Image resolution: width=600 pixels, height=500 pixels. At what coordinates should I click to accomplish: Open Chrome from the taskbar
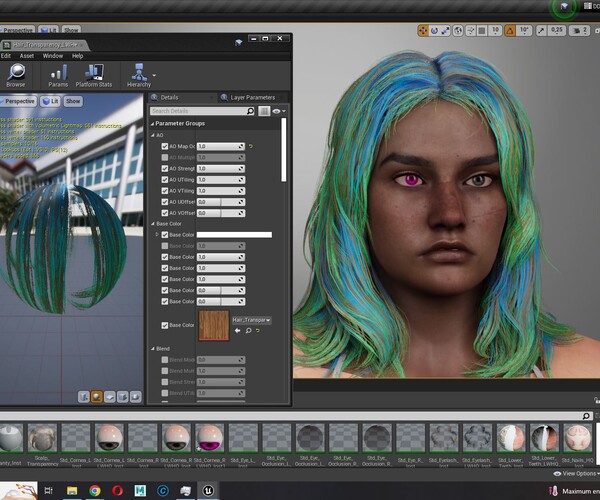(95, 490)
